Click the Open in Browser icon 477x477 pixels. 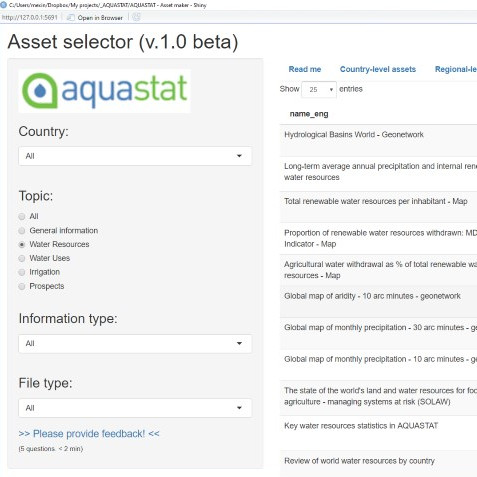[x=70, y=17]
